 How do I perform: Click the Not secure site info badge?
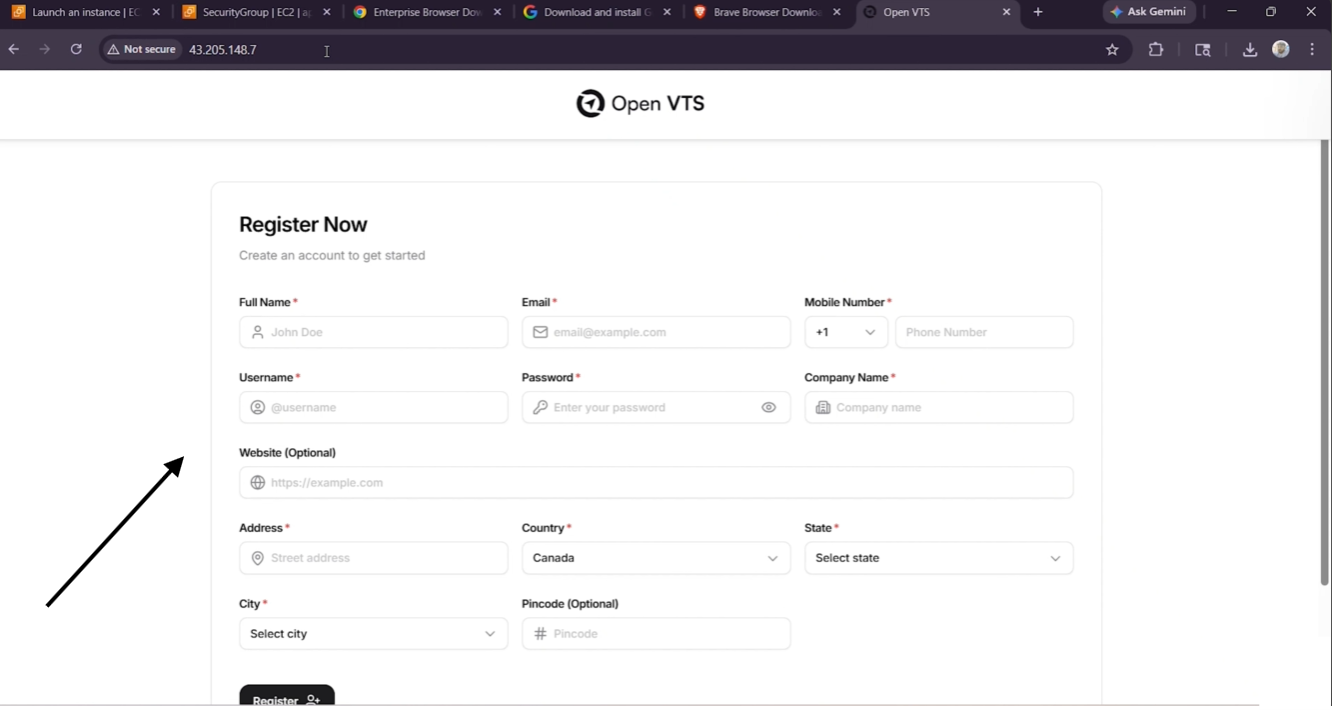[142, 49]
